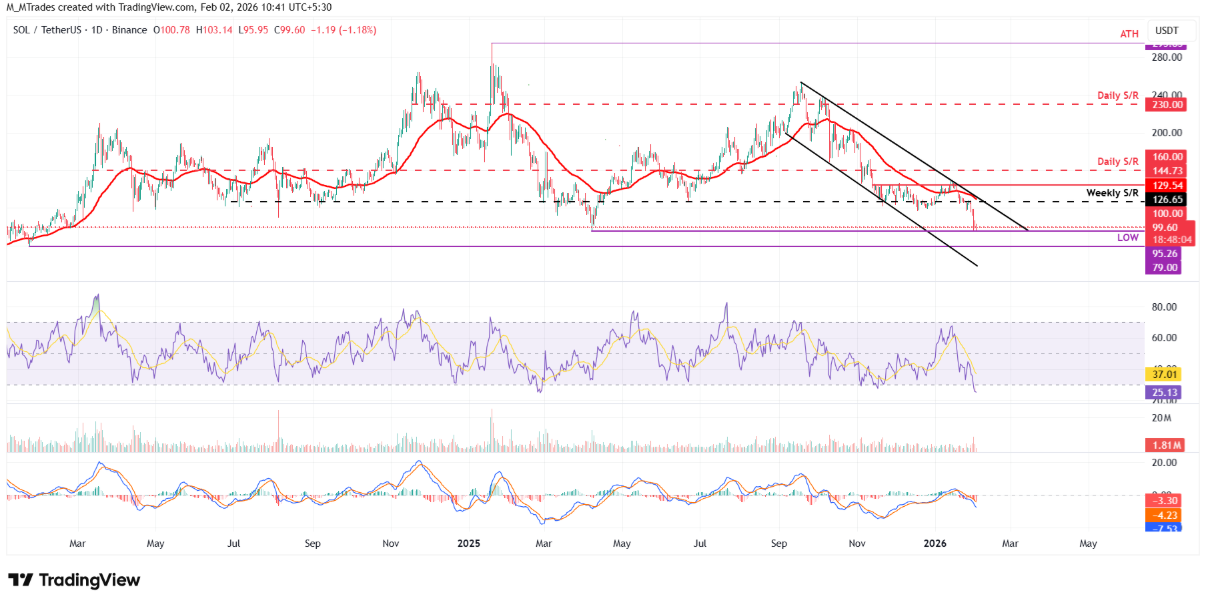
Task: Select the 144.73 Daily S/R price tag
Action: 1168,171
